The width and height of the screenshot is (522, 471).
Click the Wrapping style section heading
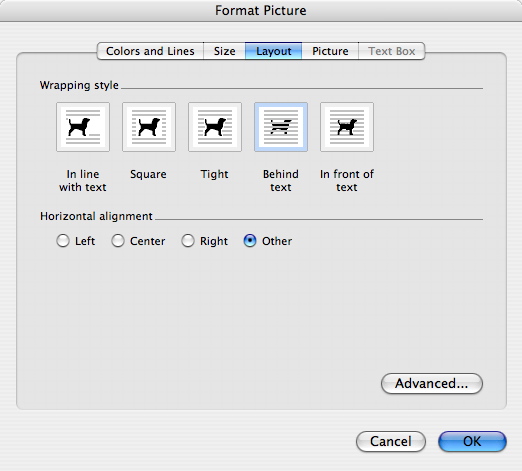point(79,85)
